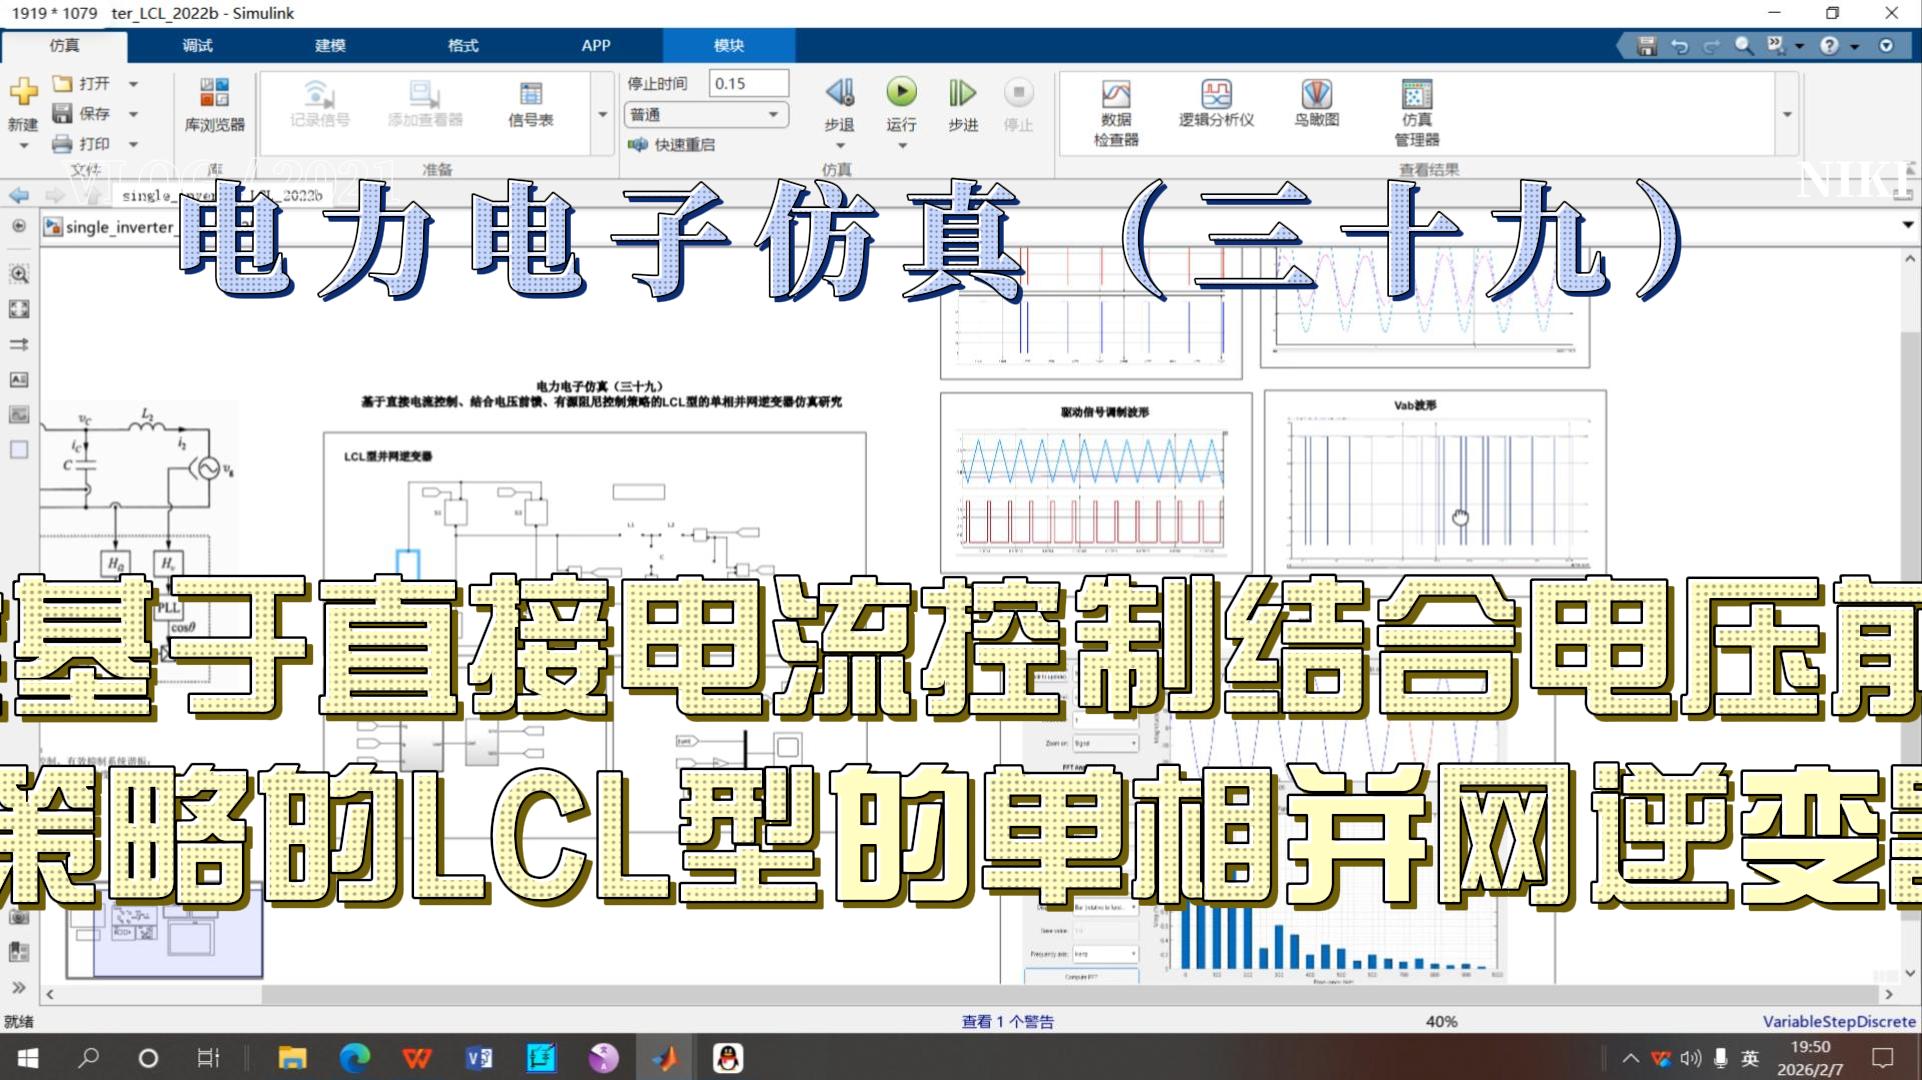Switch to the Modeling (建模) tab
Viewport: 1922px width, 1080px height.
click(330, 45)
